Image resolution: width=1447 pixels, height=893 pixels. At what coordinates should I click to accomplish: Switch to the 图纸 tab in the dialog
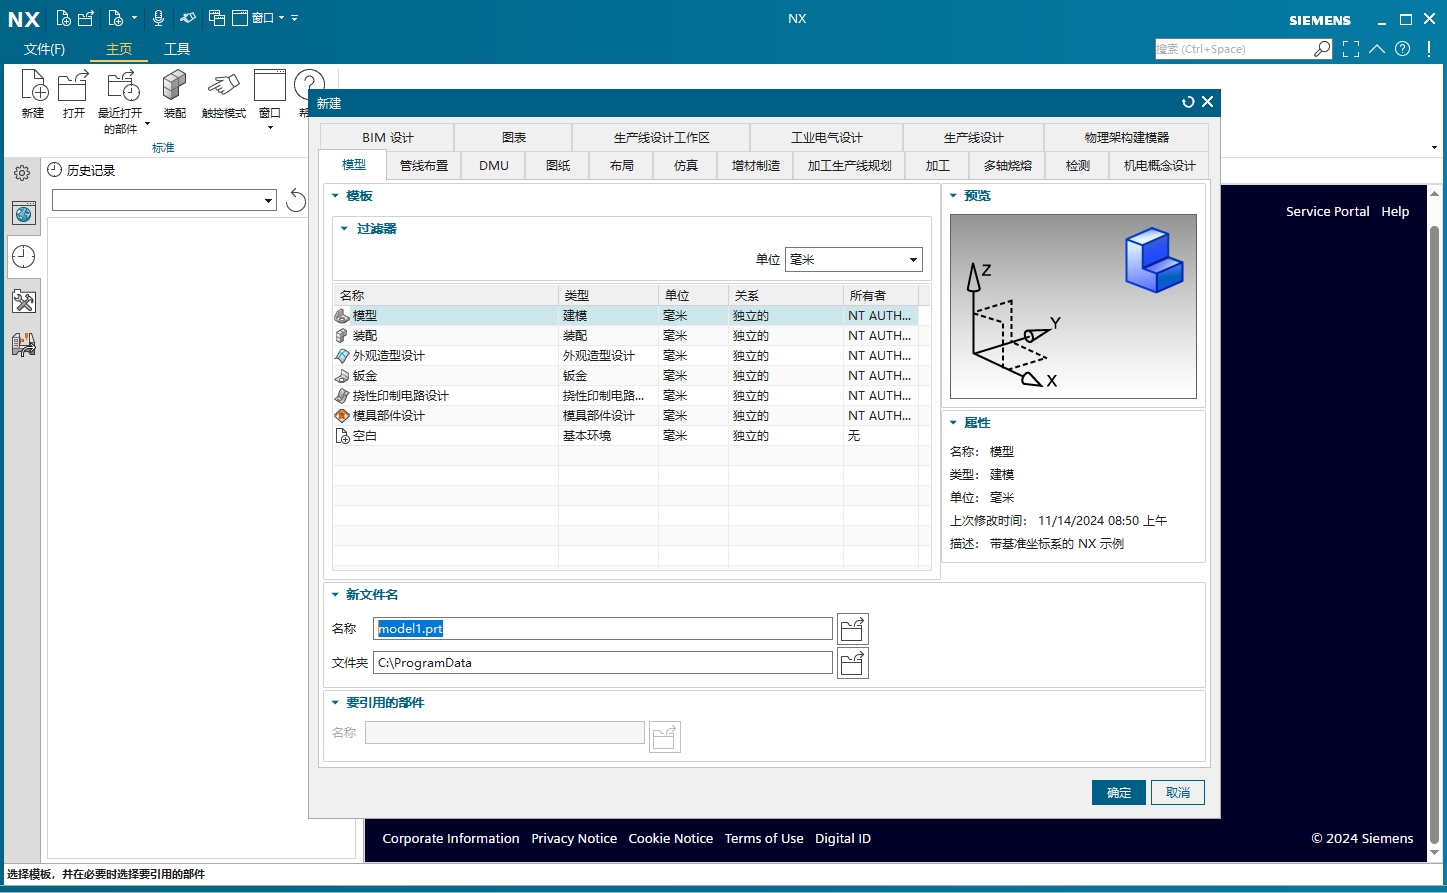pyautogui.click(x=556, y=165)
